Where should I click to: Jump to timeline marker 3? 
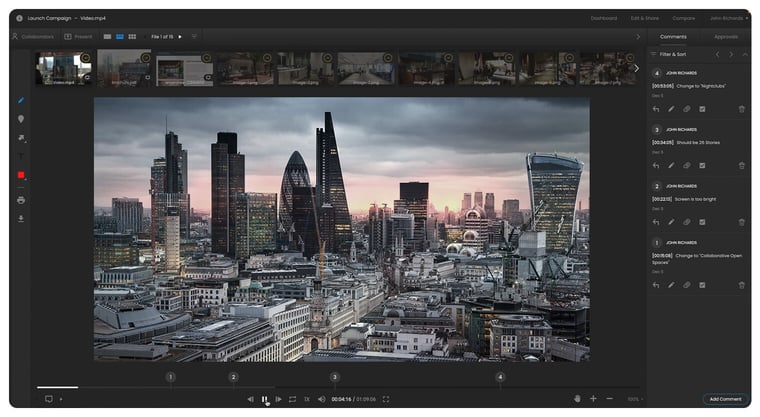334,377
